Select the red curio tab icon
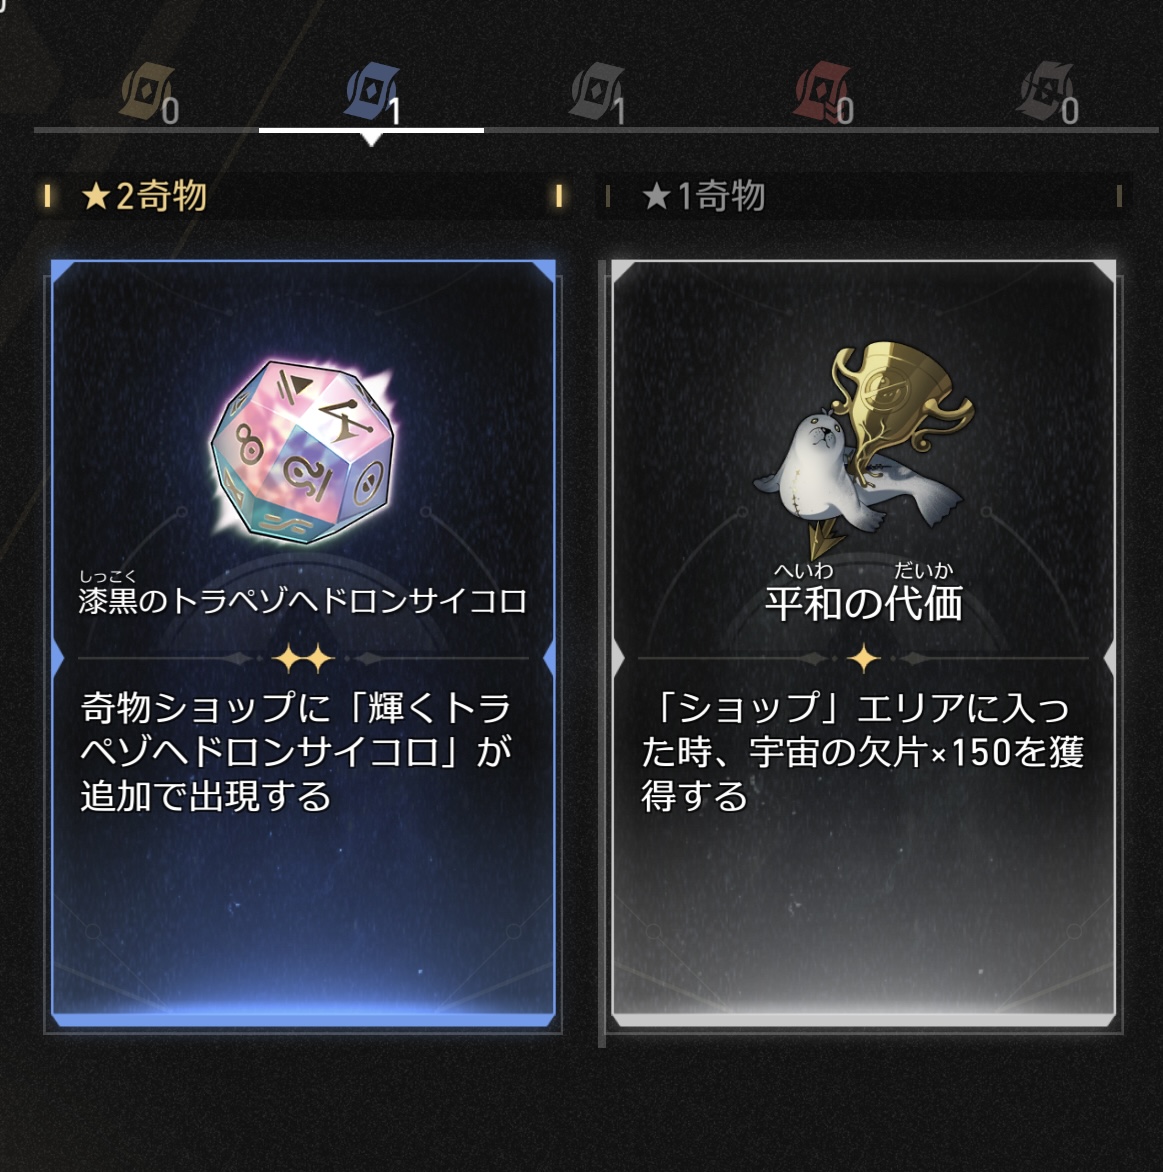Viewport: 1163px width, 1172px height. [821, 91]
